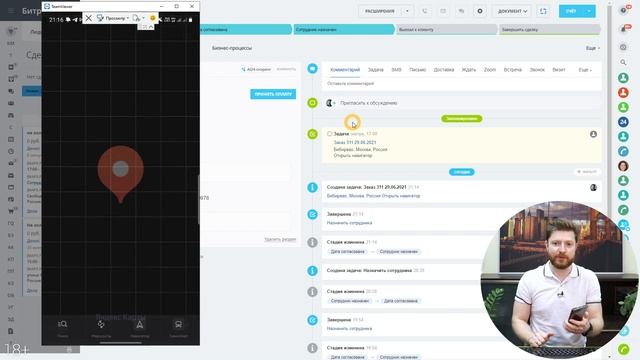Viewport: 640px width, 360px height.
Task: Open the Расширения dropdown arrow
Action: point(407,11)
